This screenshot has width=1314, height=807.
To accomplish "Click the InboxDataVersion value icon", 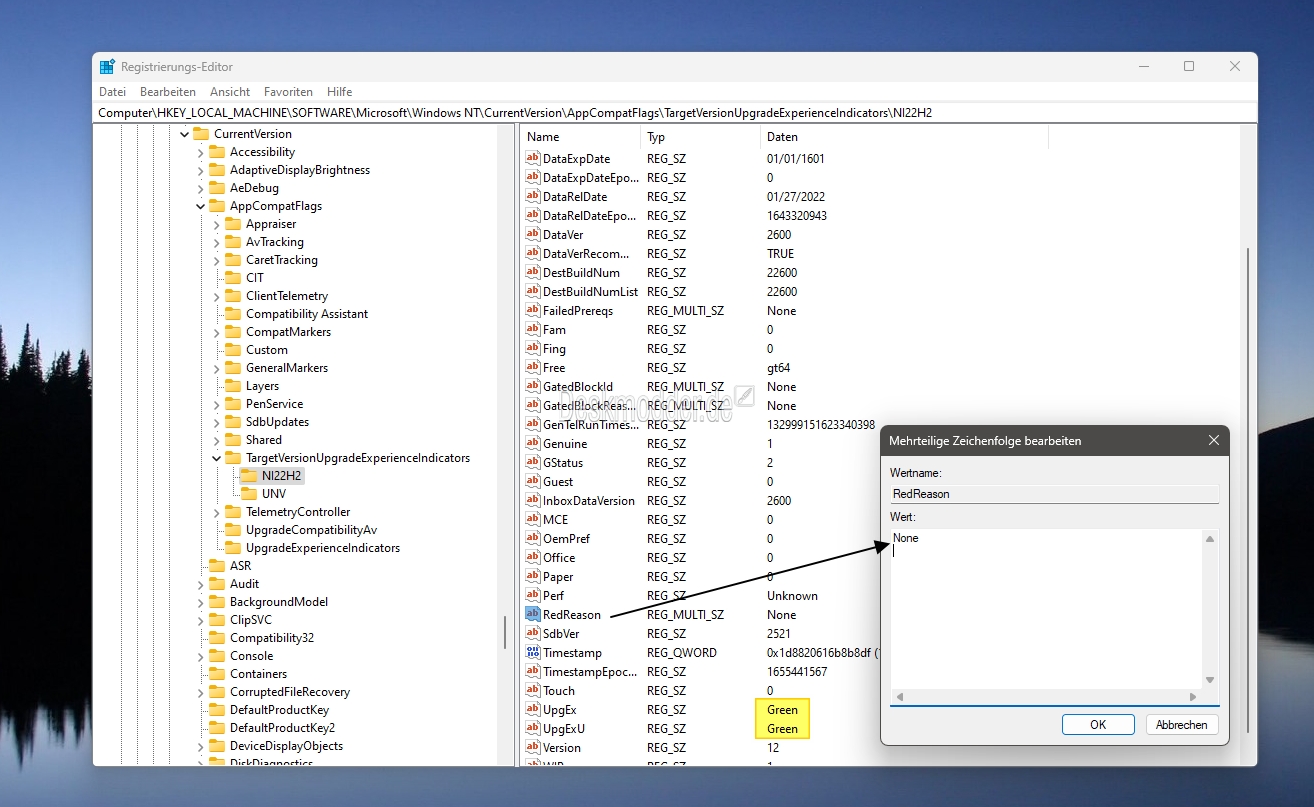I will click(532, 500).
